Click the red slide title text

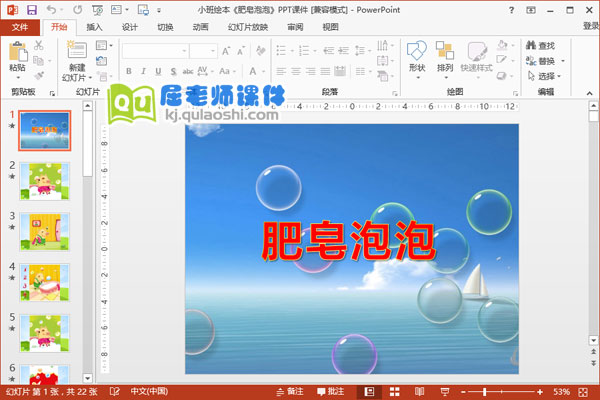pyautogui.click(x=349, y=241)
